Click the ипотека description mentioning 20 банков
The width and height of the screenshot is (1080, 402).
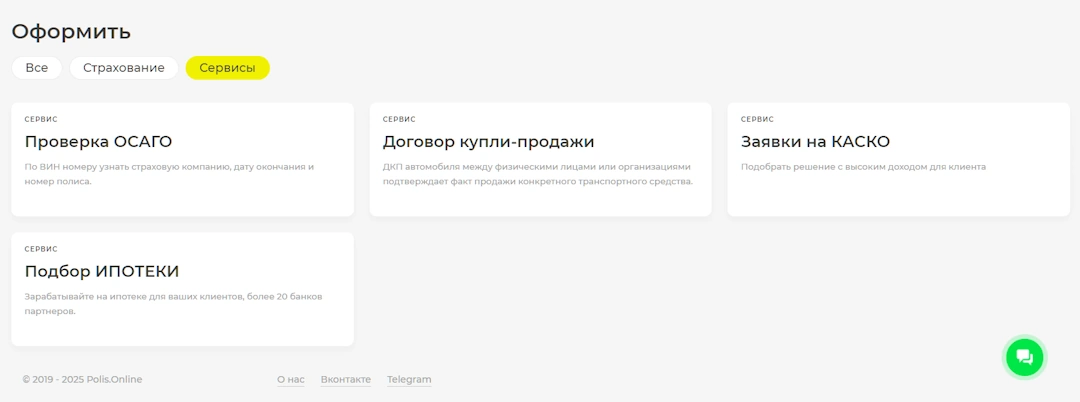173,304
